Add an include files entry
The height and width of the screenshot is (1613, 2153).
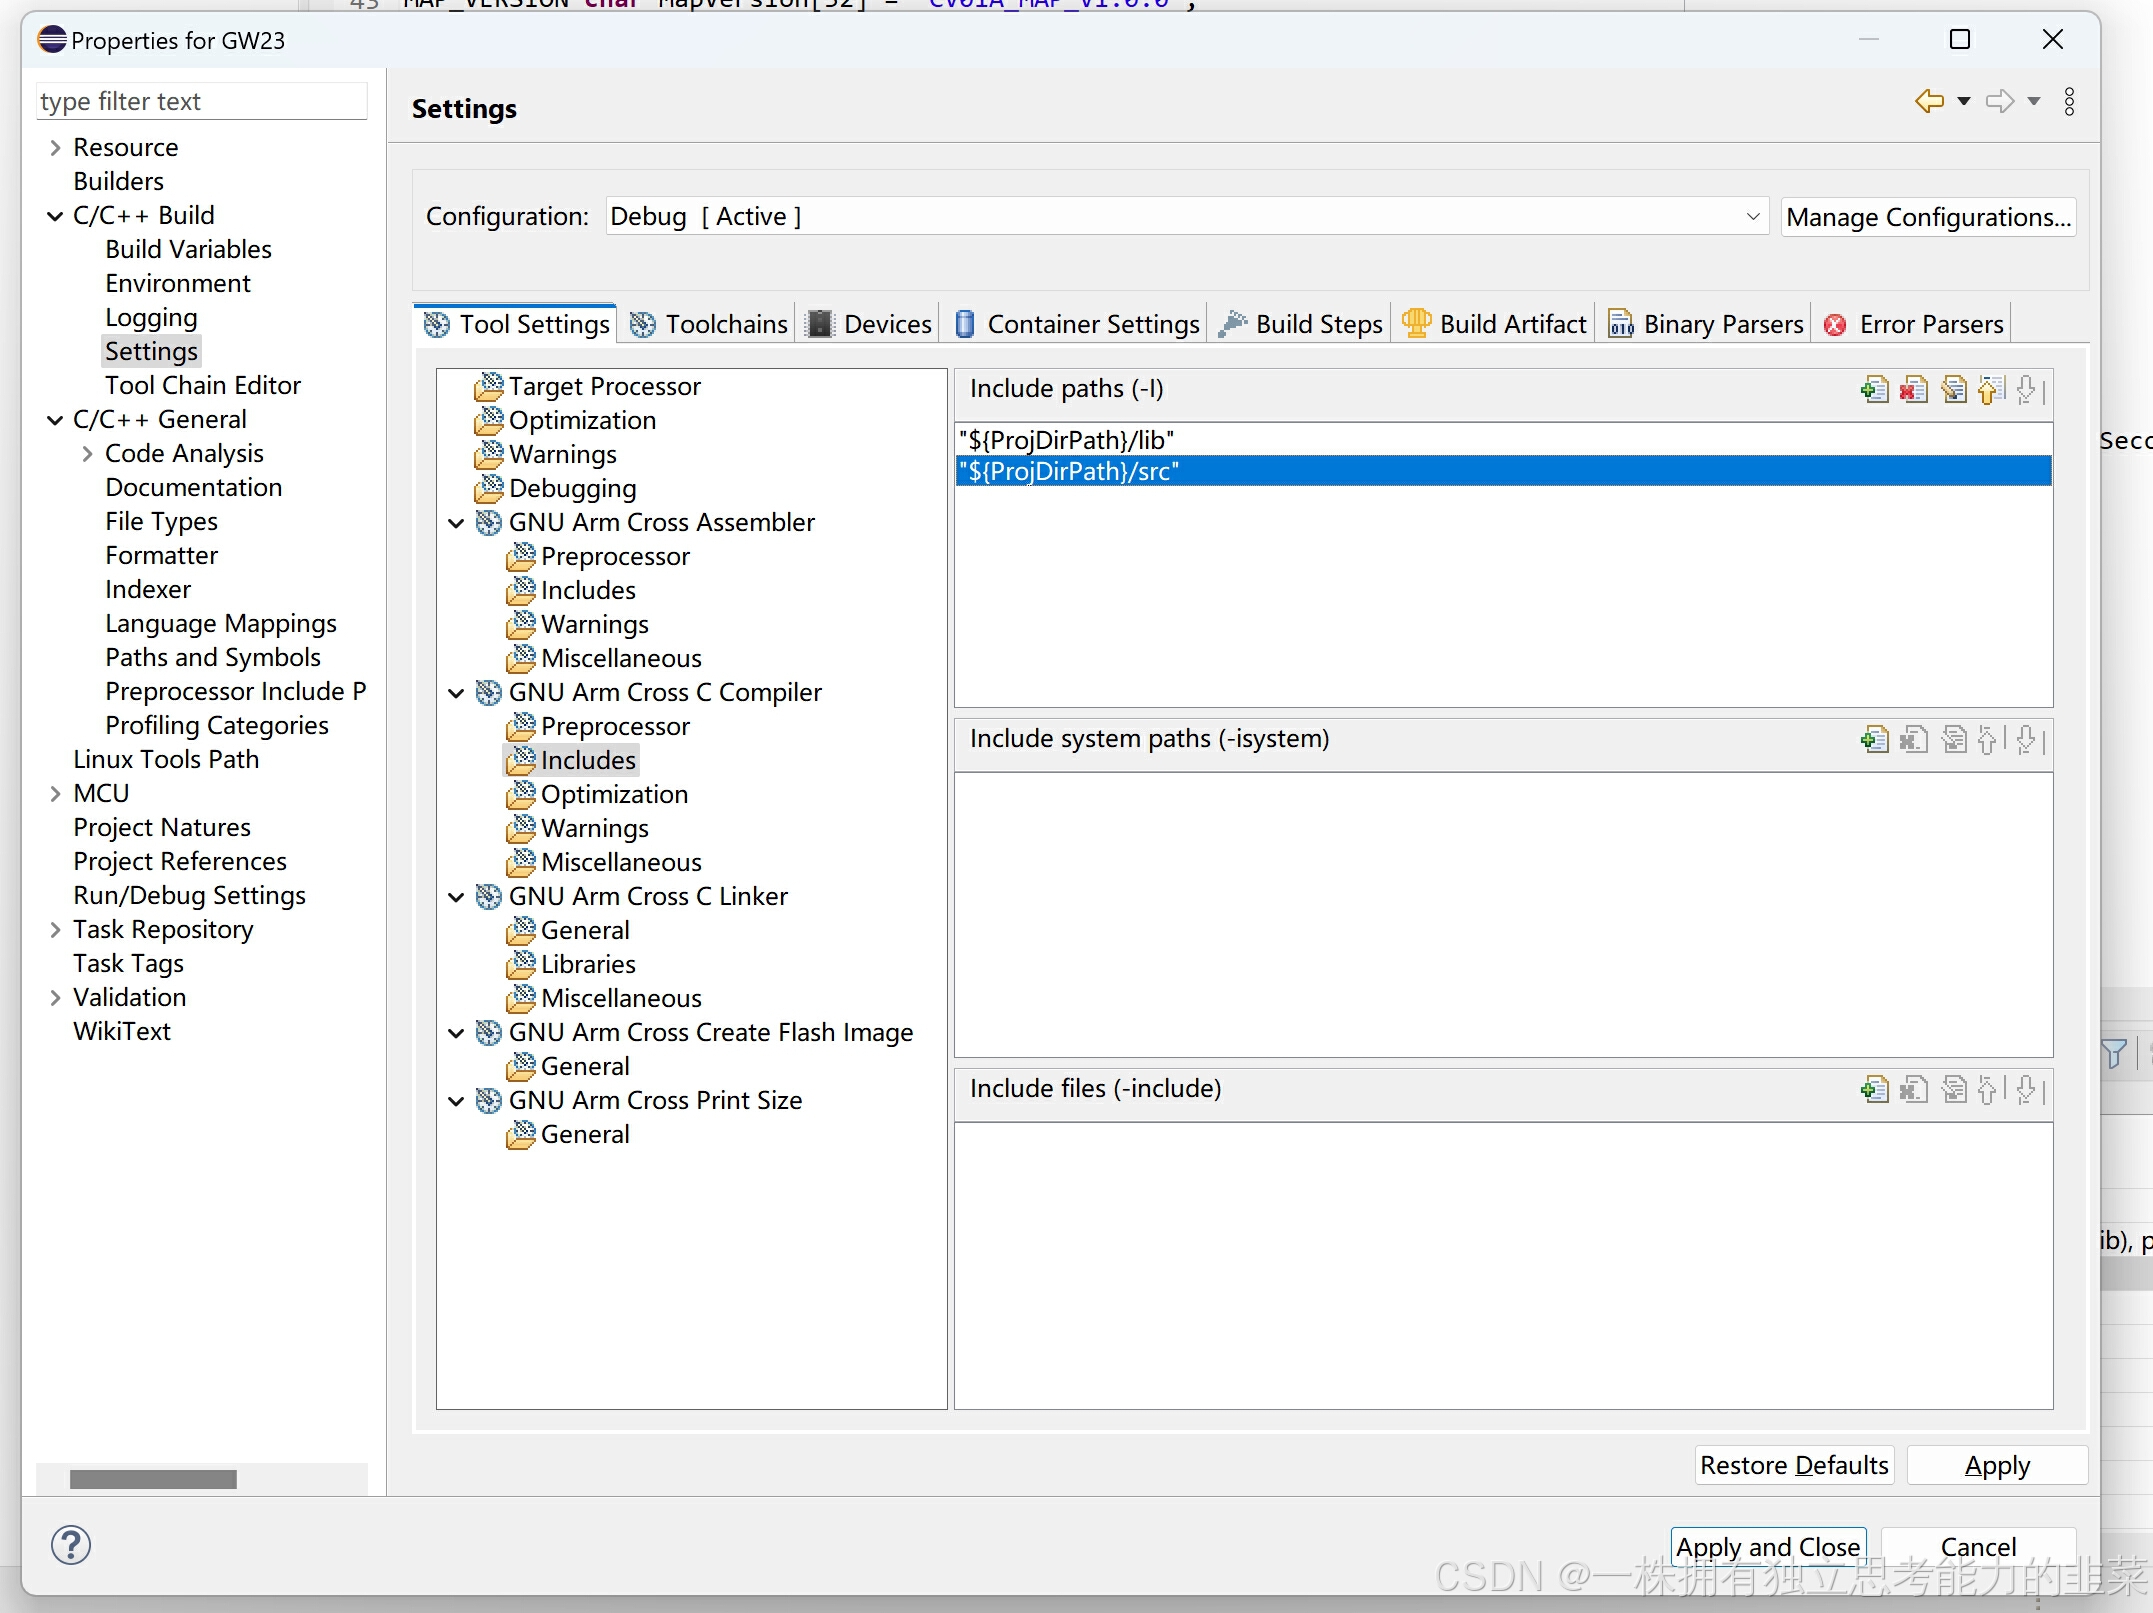coord(1874,1089)
